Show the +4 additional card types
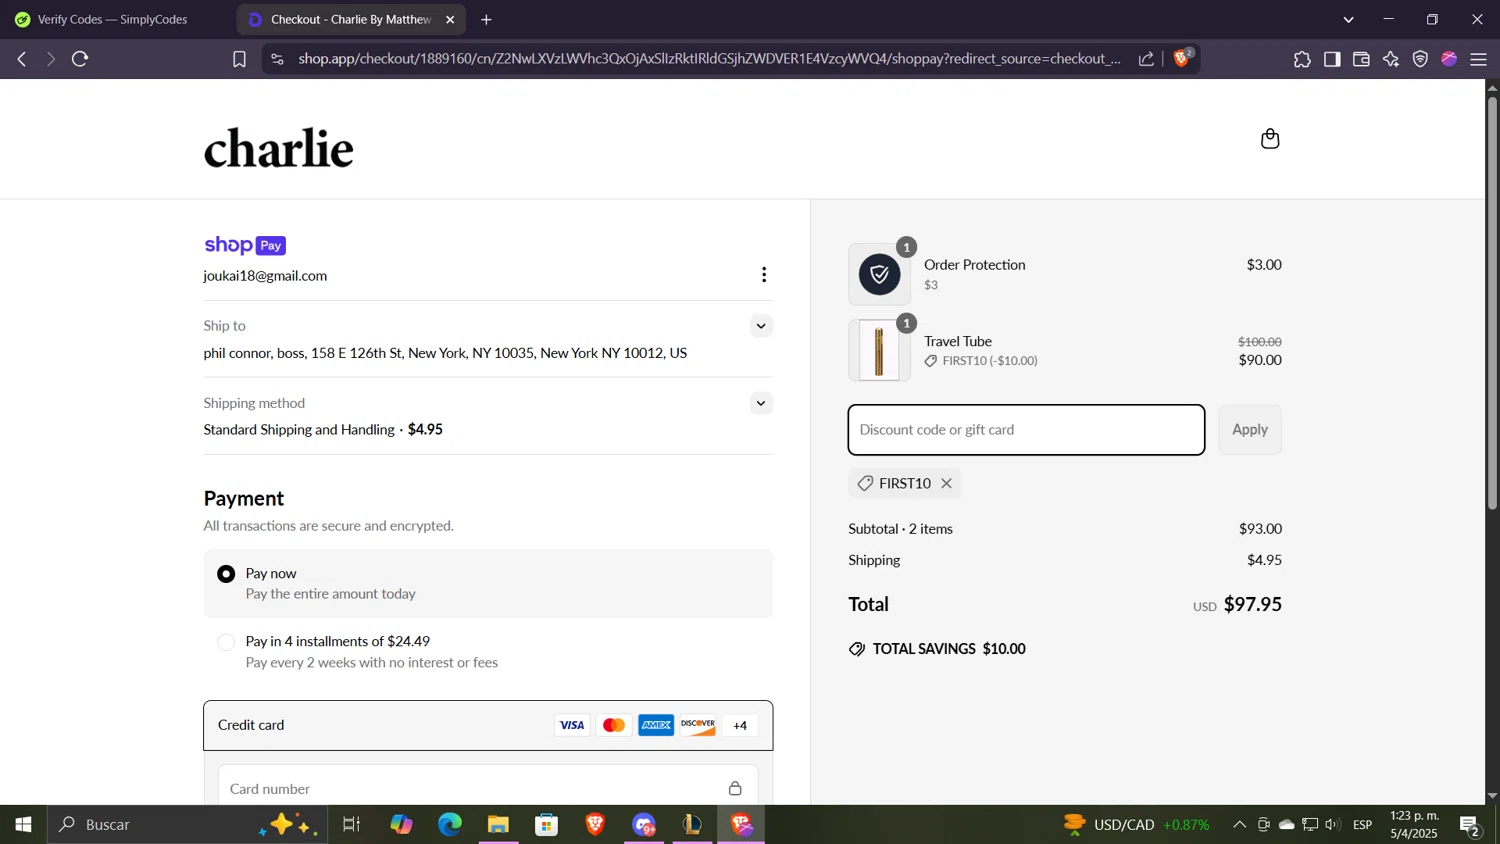The height and width of the screenshot is (844, 1500). [740, 725]
